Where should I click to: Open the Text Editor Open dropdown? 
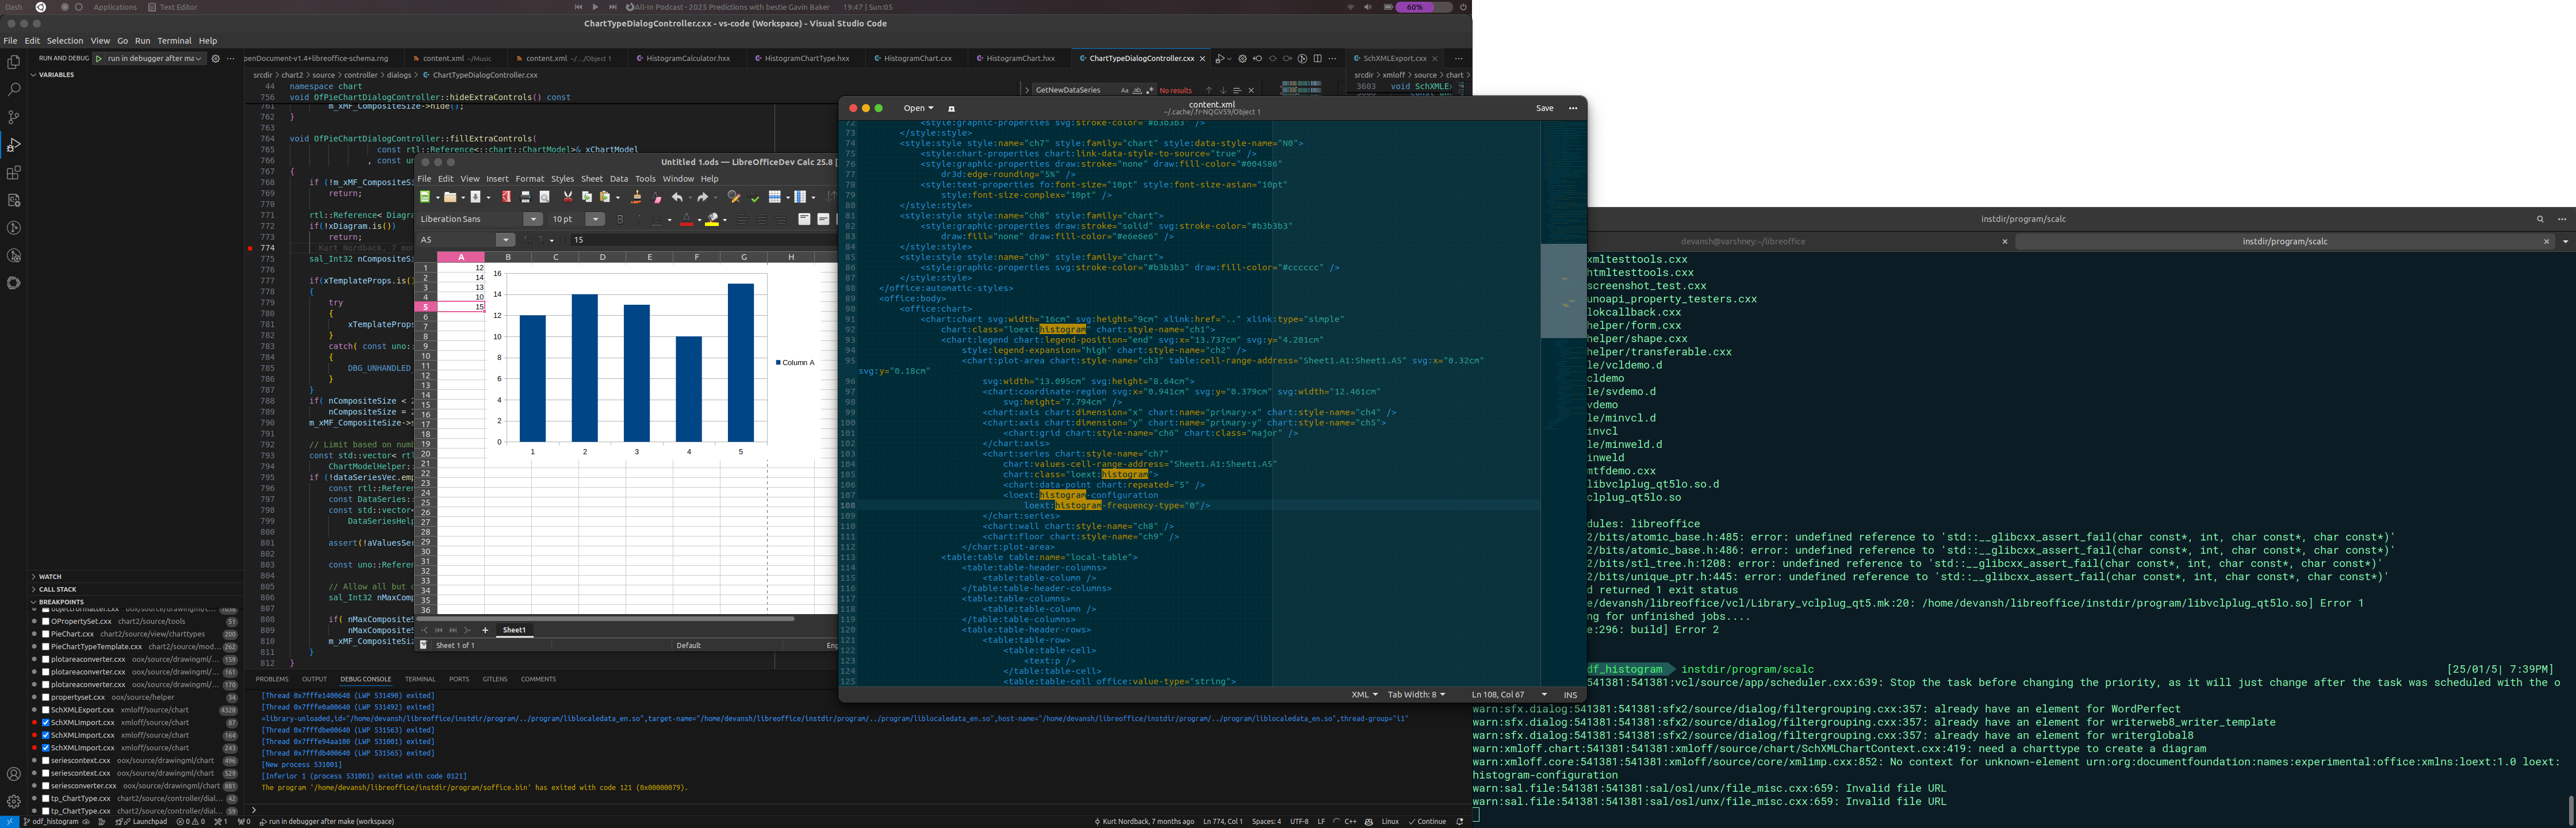click(x=918, y=108)
